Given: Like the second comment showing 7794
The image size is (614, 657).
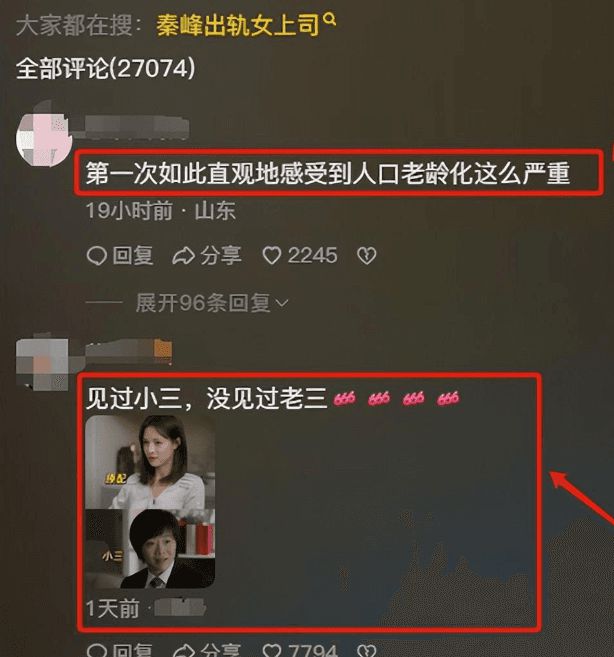Looking at the screenshot, I should tap(272, 650).
